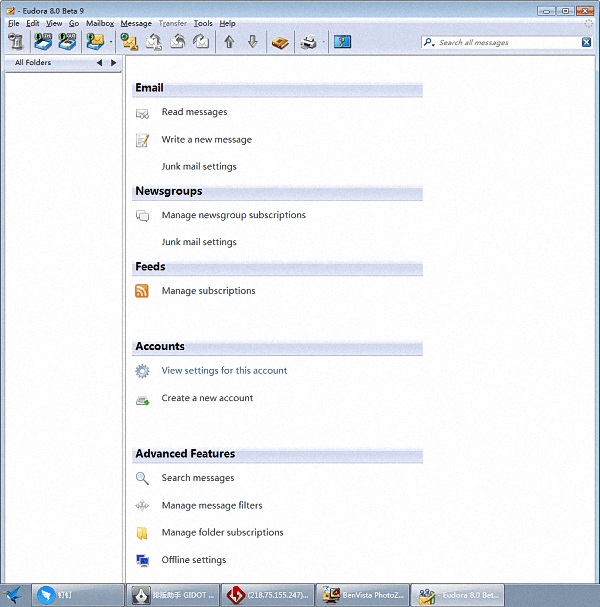Expand the Check Mail dropdown arrow
The width and height of the screenshot is (600, 607).
click(x=110, y=43)
